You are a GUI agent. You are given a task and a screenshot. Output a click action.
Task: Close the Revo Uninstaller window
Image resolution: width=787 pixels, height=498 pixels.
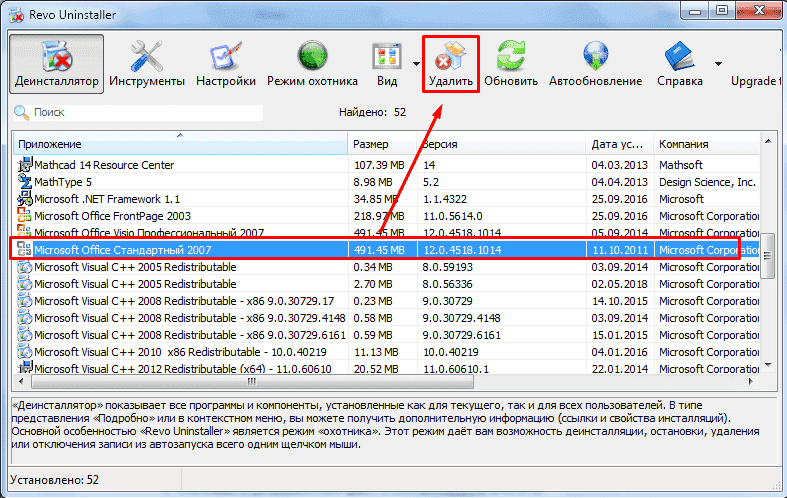759,11
